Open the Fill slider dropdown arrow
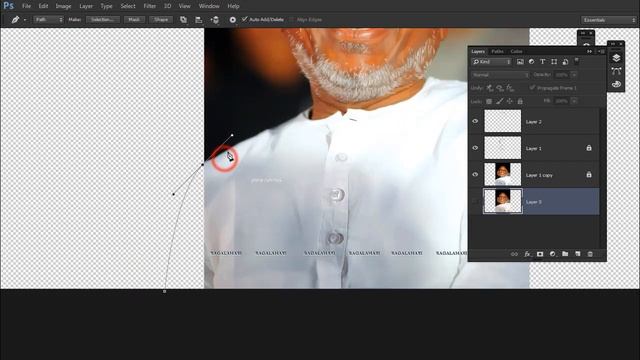This screenshot has width=640, height=360. coord(574,101)
